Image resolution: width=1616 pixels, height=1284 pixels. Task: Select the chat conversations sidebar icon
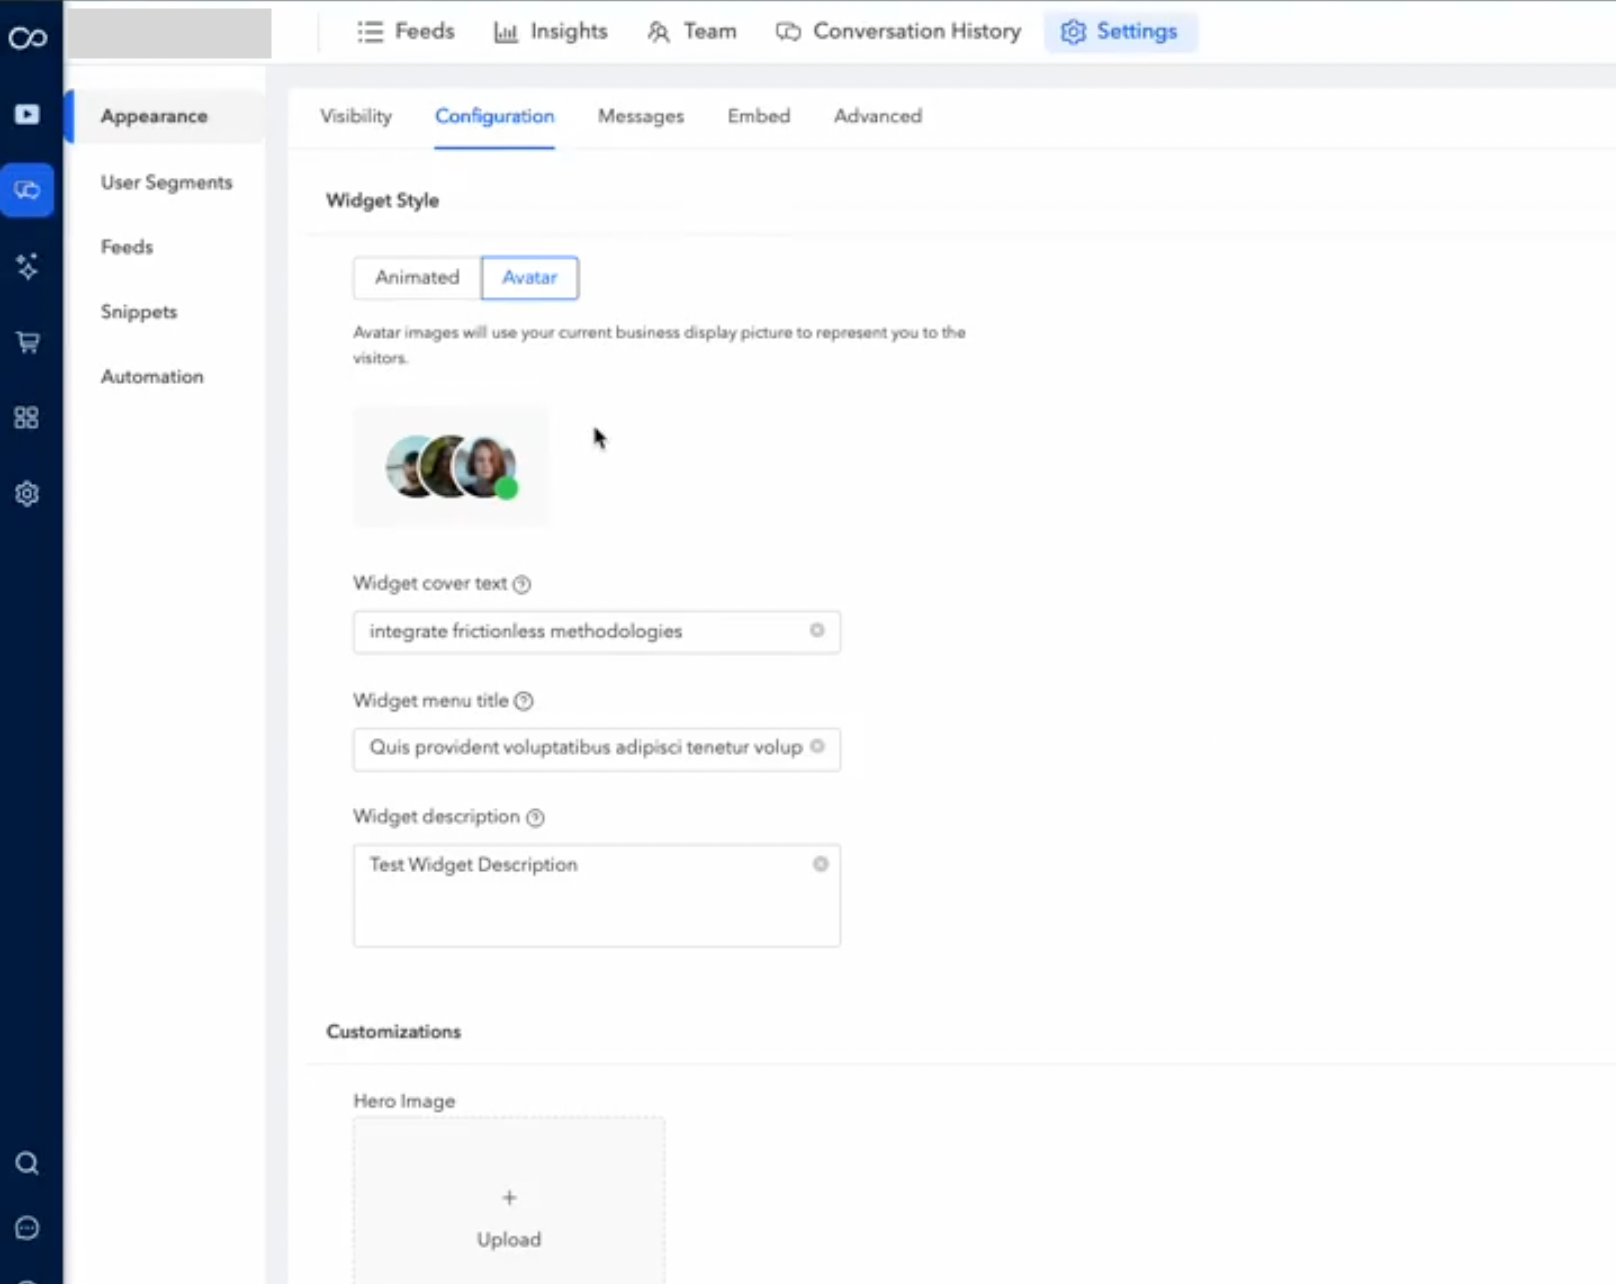[27, 190]
